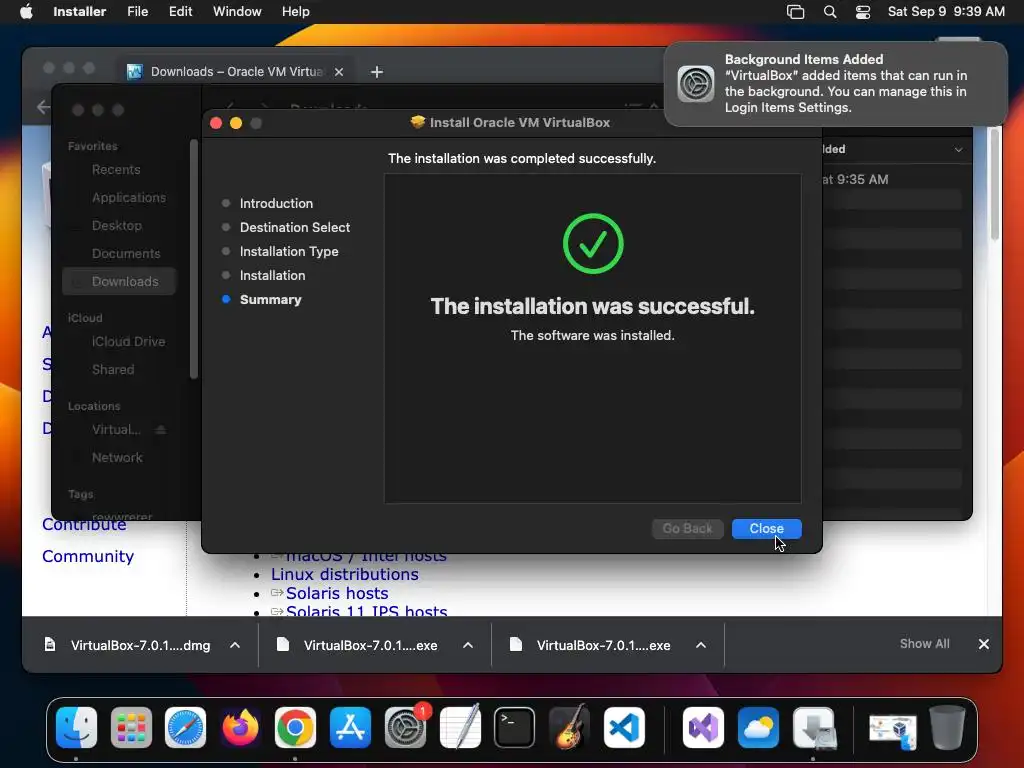Viewport: 1024px width, 768px height.
Task: Open Visual Studio Code from the dock
Action: (624, 727)
